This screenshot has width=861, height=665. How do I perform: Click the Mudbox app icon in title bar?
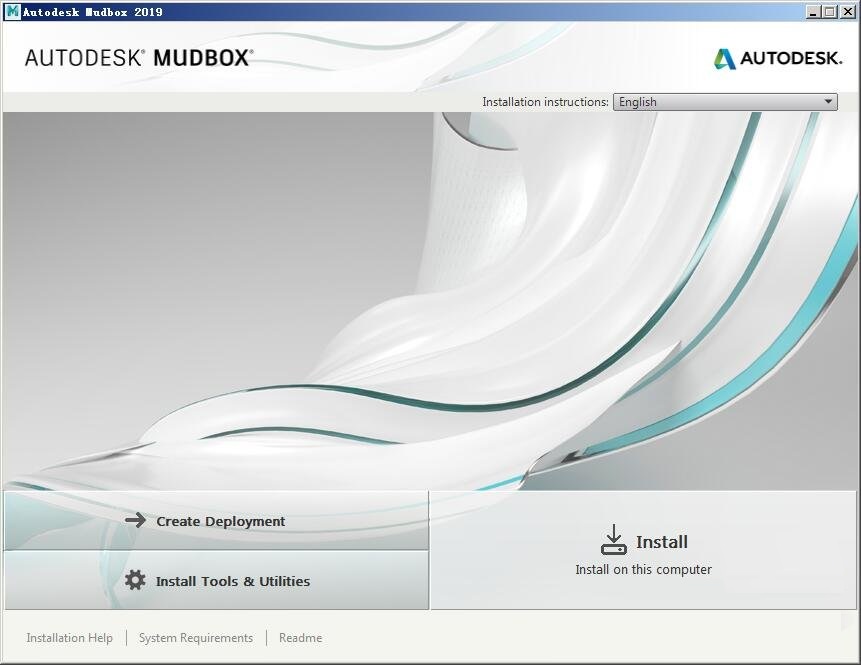(12, 12)
